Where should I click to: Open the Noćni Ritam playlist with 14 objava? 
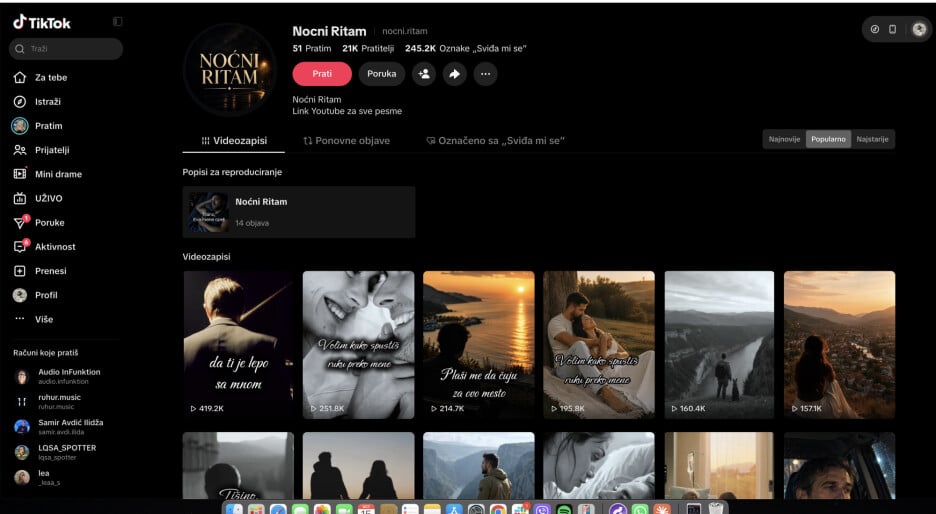(298, 212)
